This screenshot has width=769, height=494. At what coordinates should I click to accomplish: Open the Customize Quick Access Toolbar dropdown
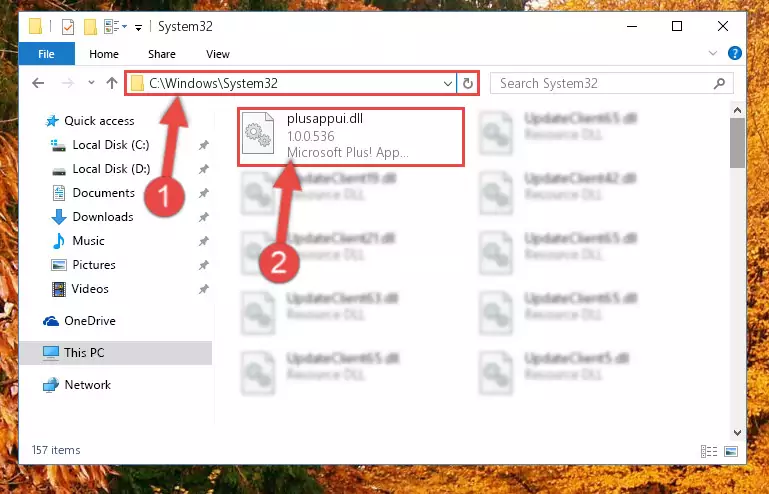point(139,27)
